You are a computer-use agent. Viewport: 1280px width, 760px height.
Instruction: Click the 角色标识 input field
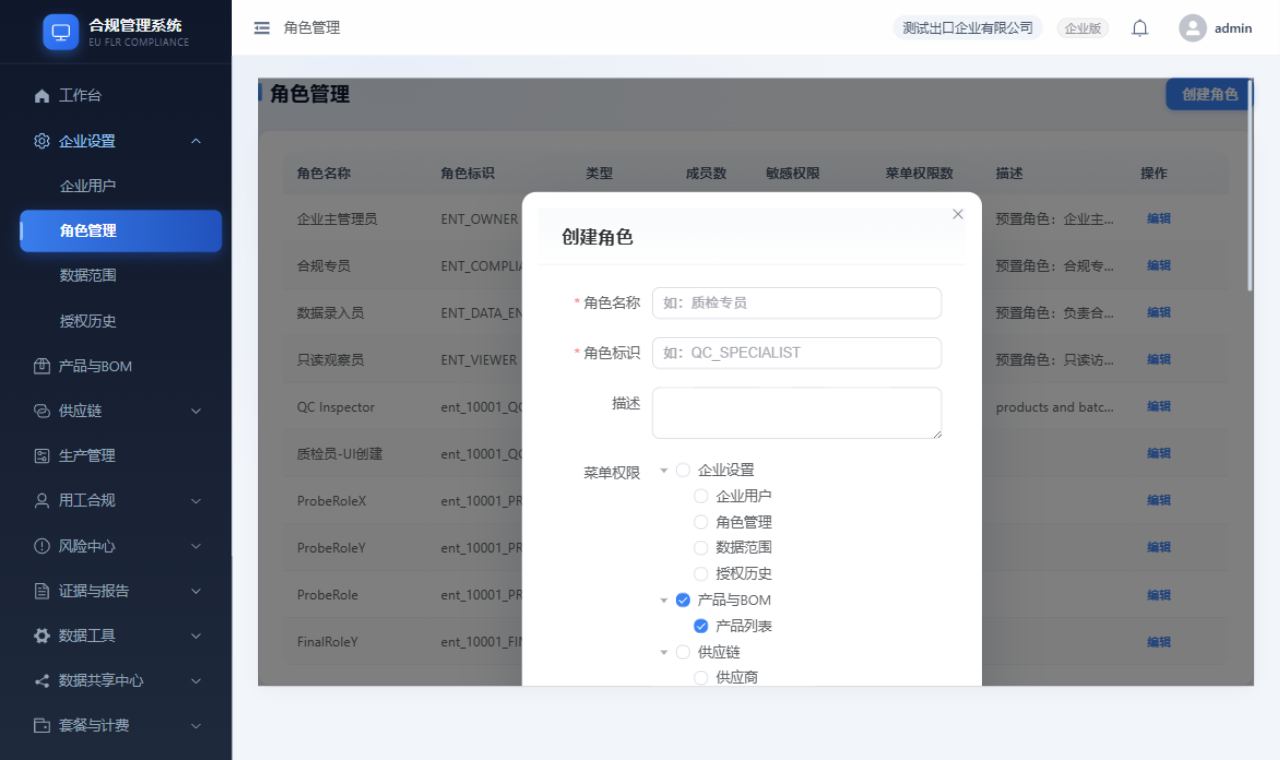797,353
